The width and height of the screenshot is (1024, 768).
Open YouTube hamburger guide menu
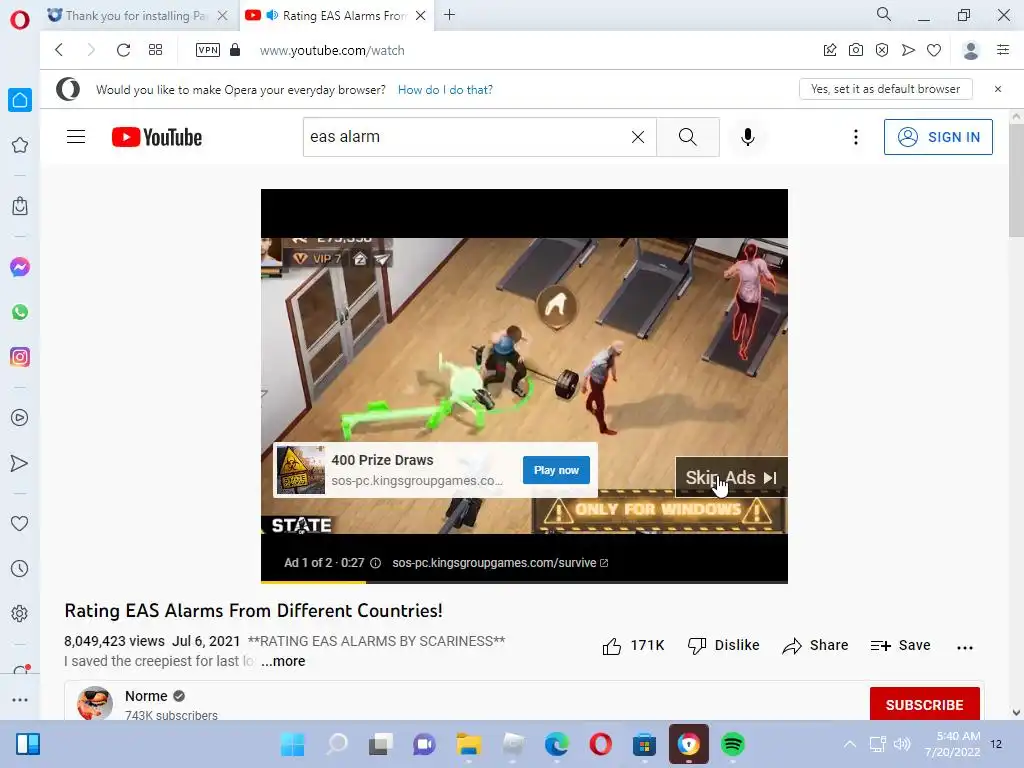coord(76,136)
